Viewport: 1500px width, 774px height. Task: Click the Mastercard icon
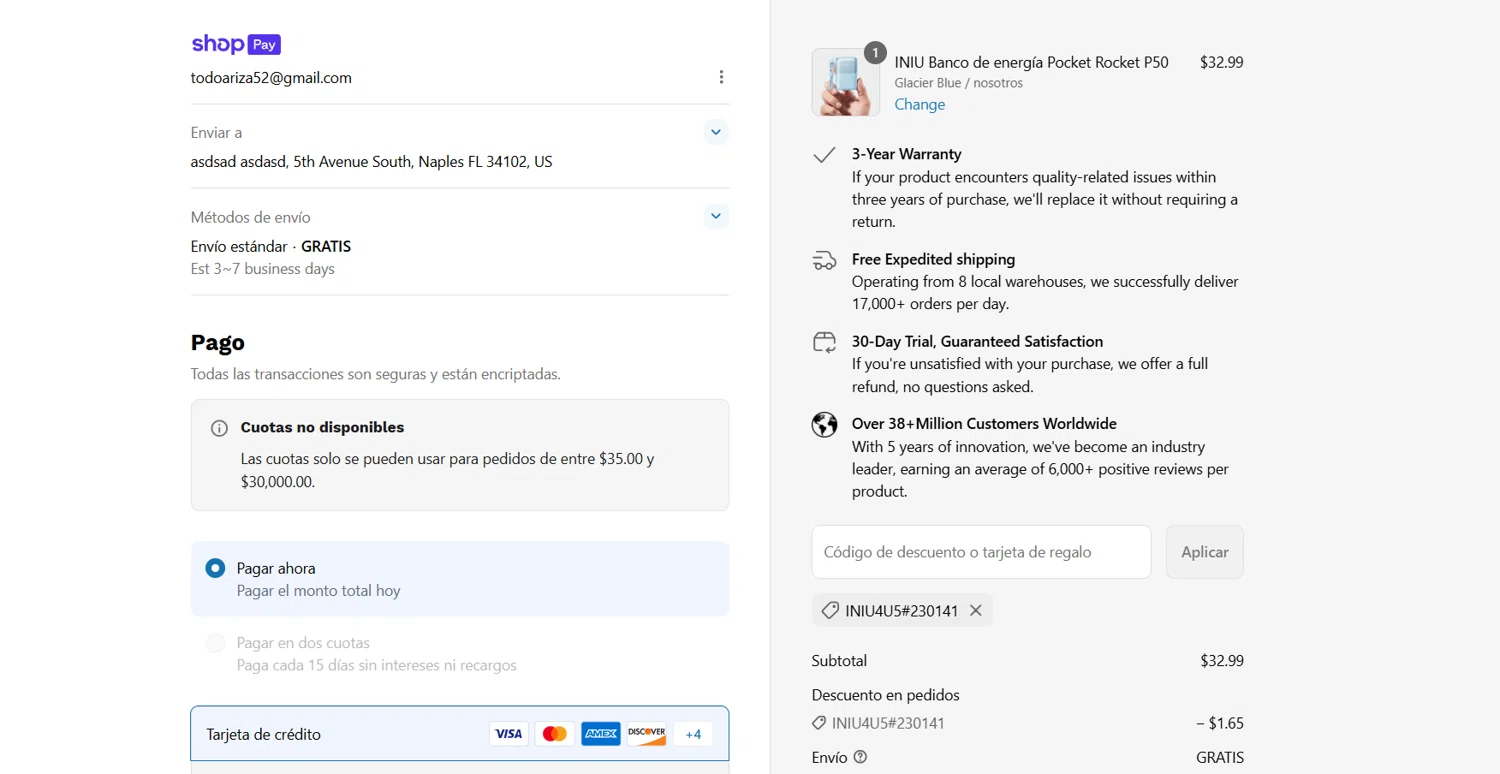(x=554, y=734)
